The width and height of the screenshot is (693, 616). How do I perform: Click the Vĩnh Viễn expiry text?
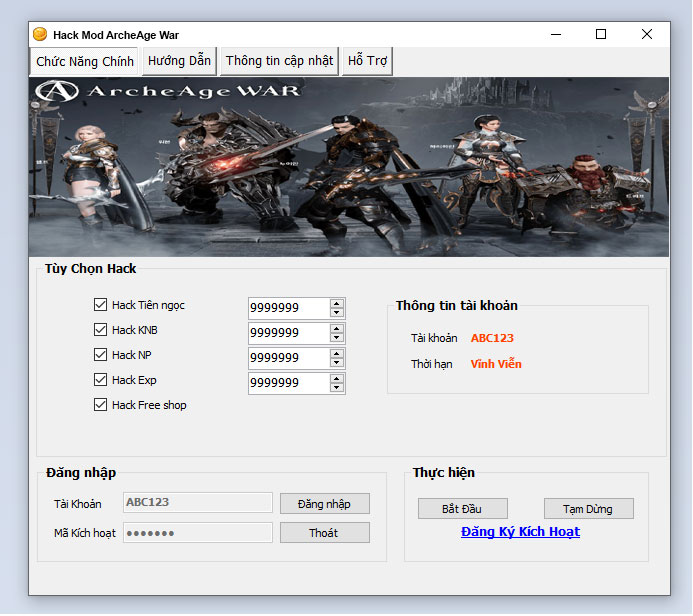click(496, 364)
